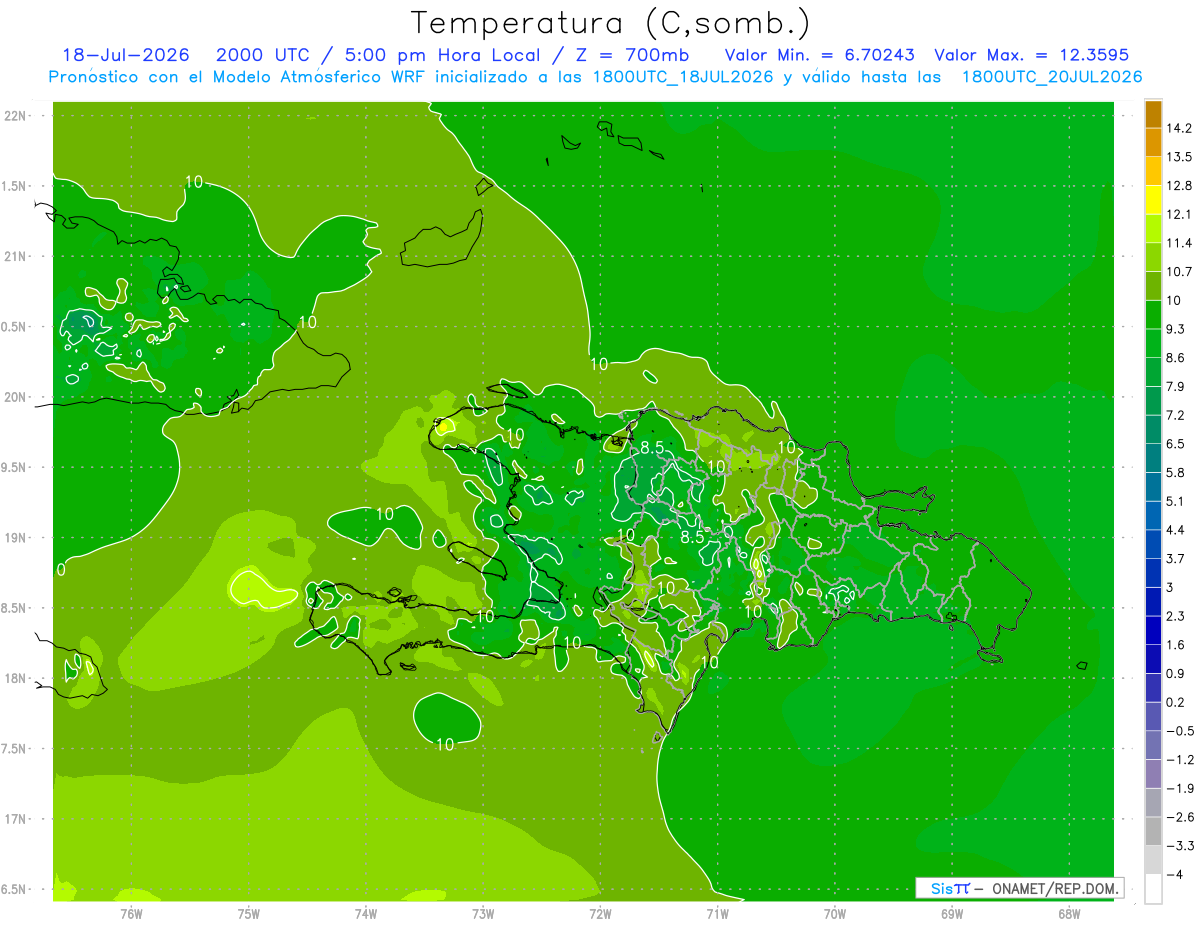Click the '13.5' colorbar value
Image resolution: width=1200 pixels, height=927 pixels.
click(1180, 157)
